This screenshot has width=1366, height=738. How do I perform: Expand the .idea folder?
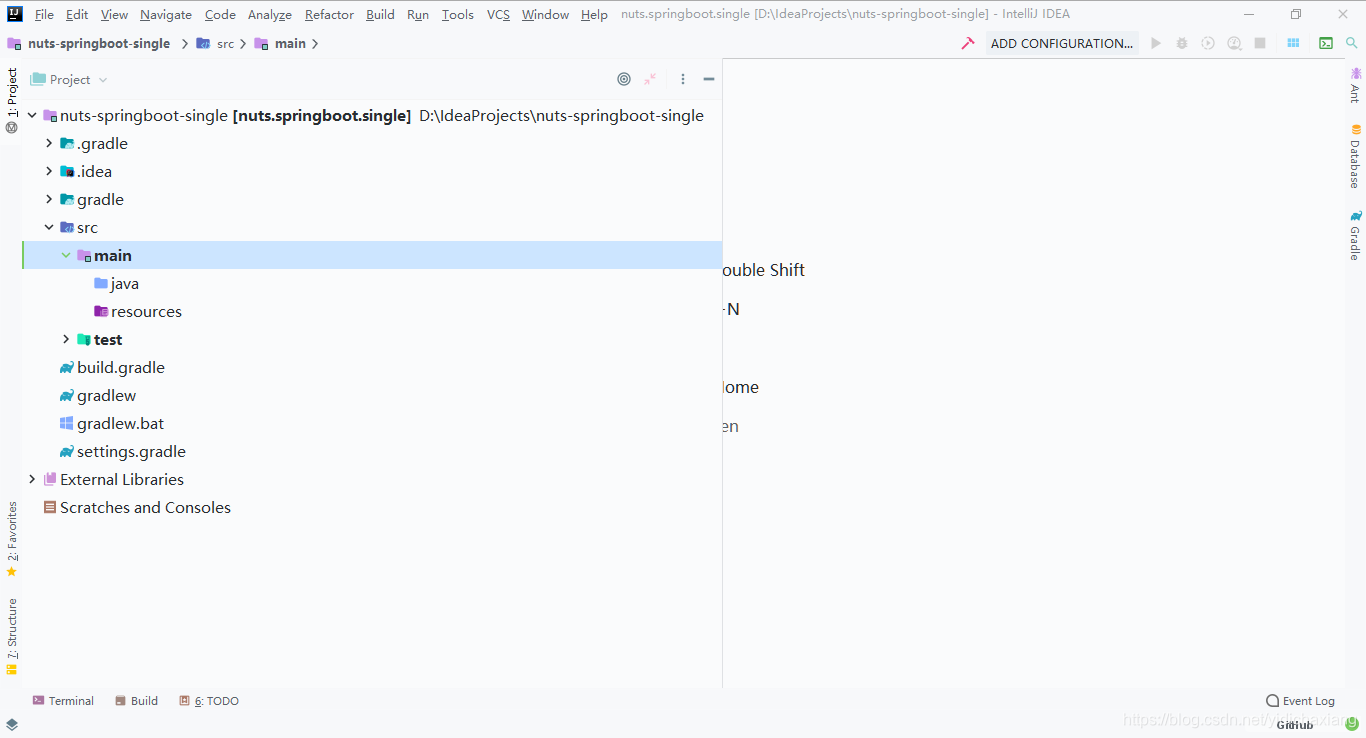click(x=49, y=171)
